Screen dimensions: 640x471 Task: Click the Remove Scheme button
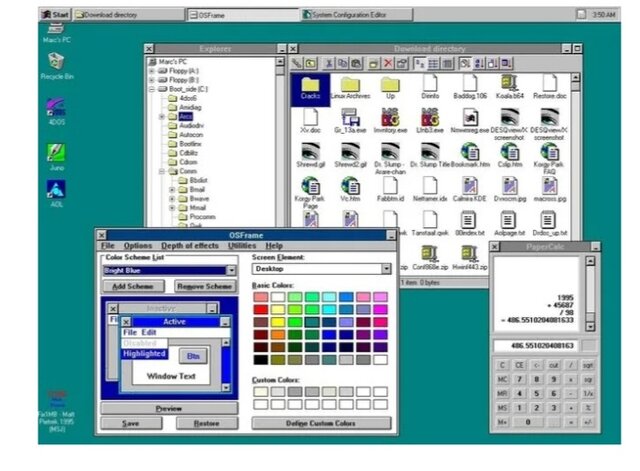(x=205, y=287)
